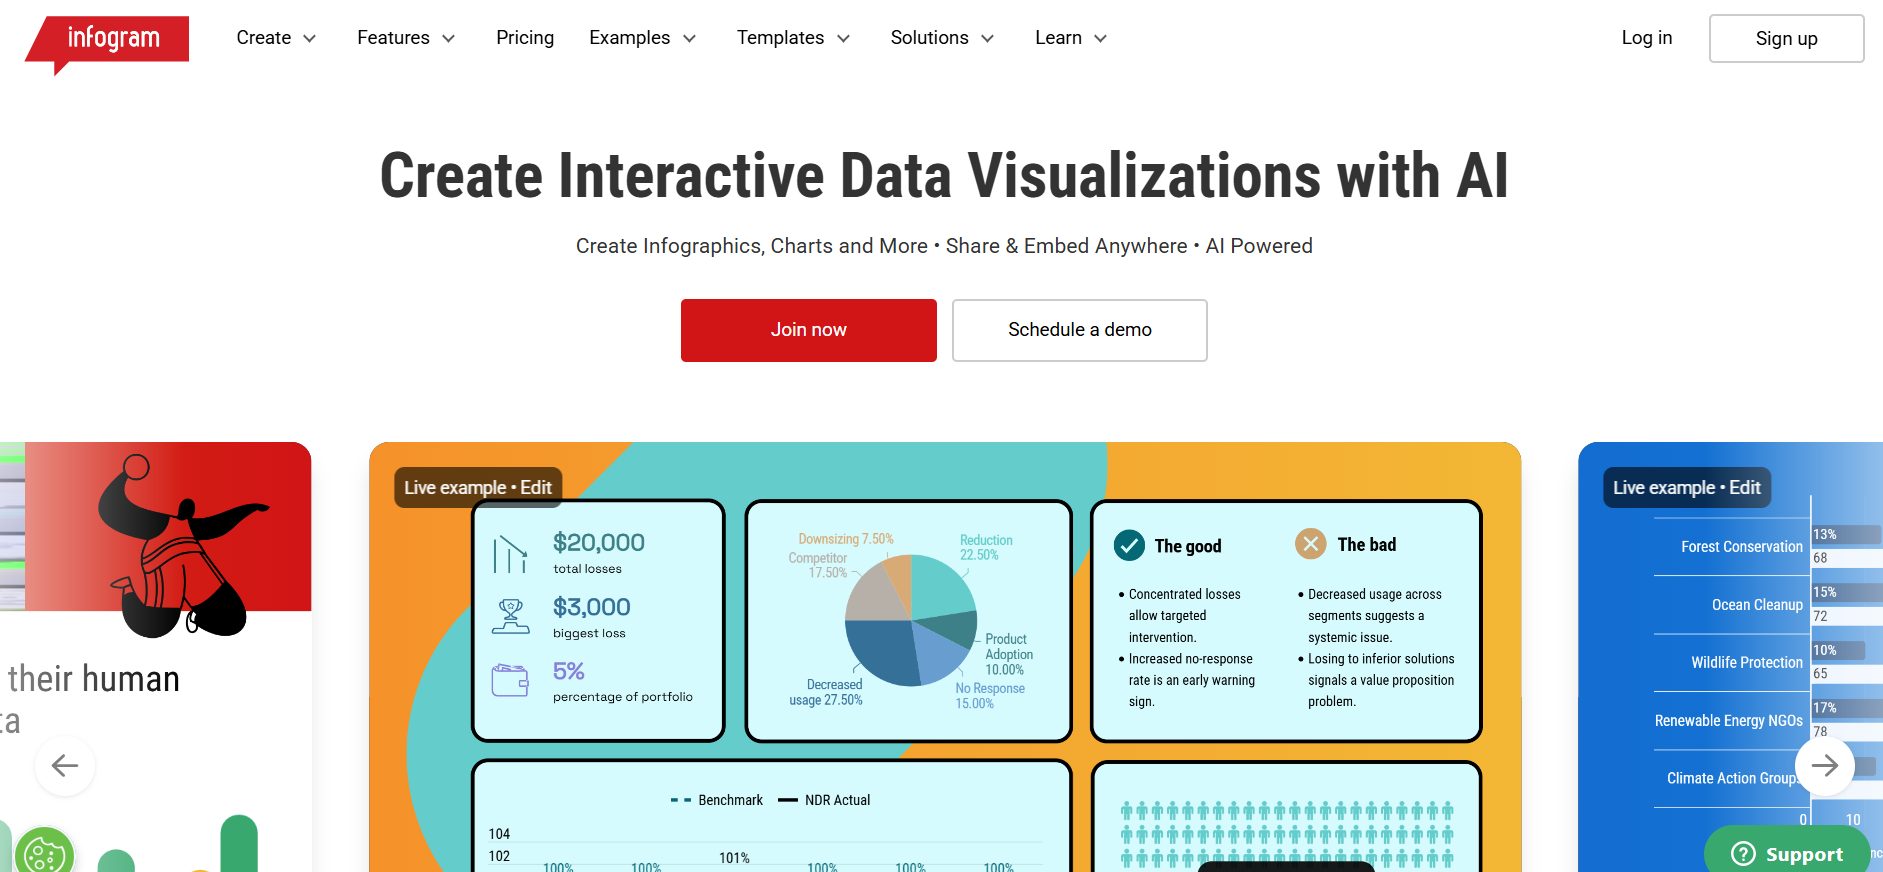Open the Templates dropdown menu
This screenshot has height=872, width=1883.
[792, 38]
